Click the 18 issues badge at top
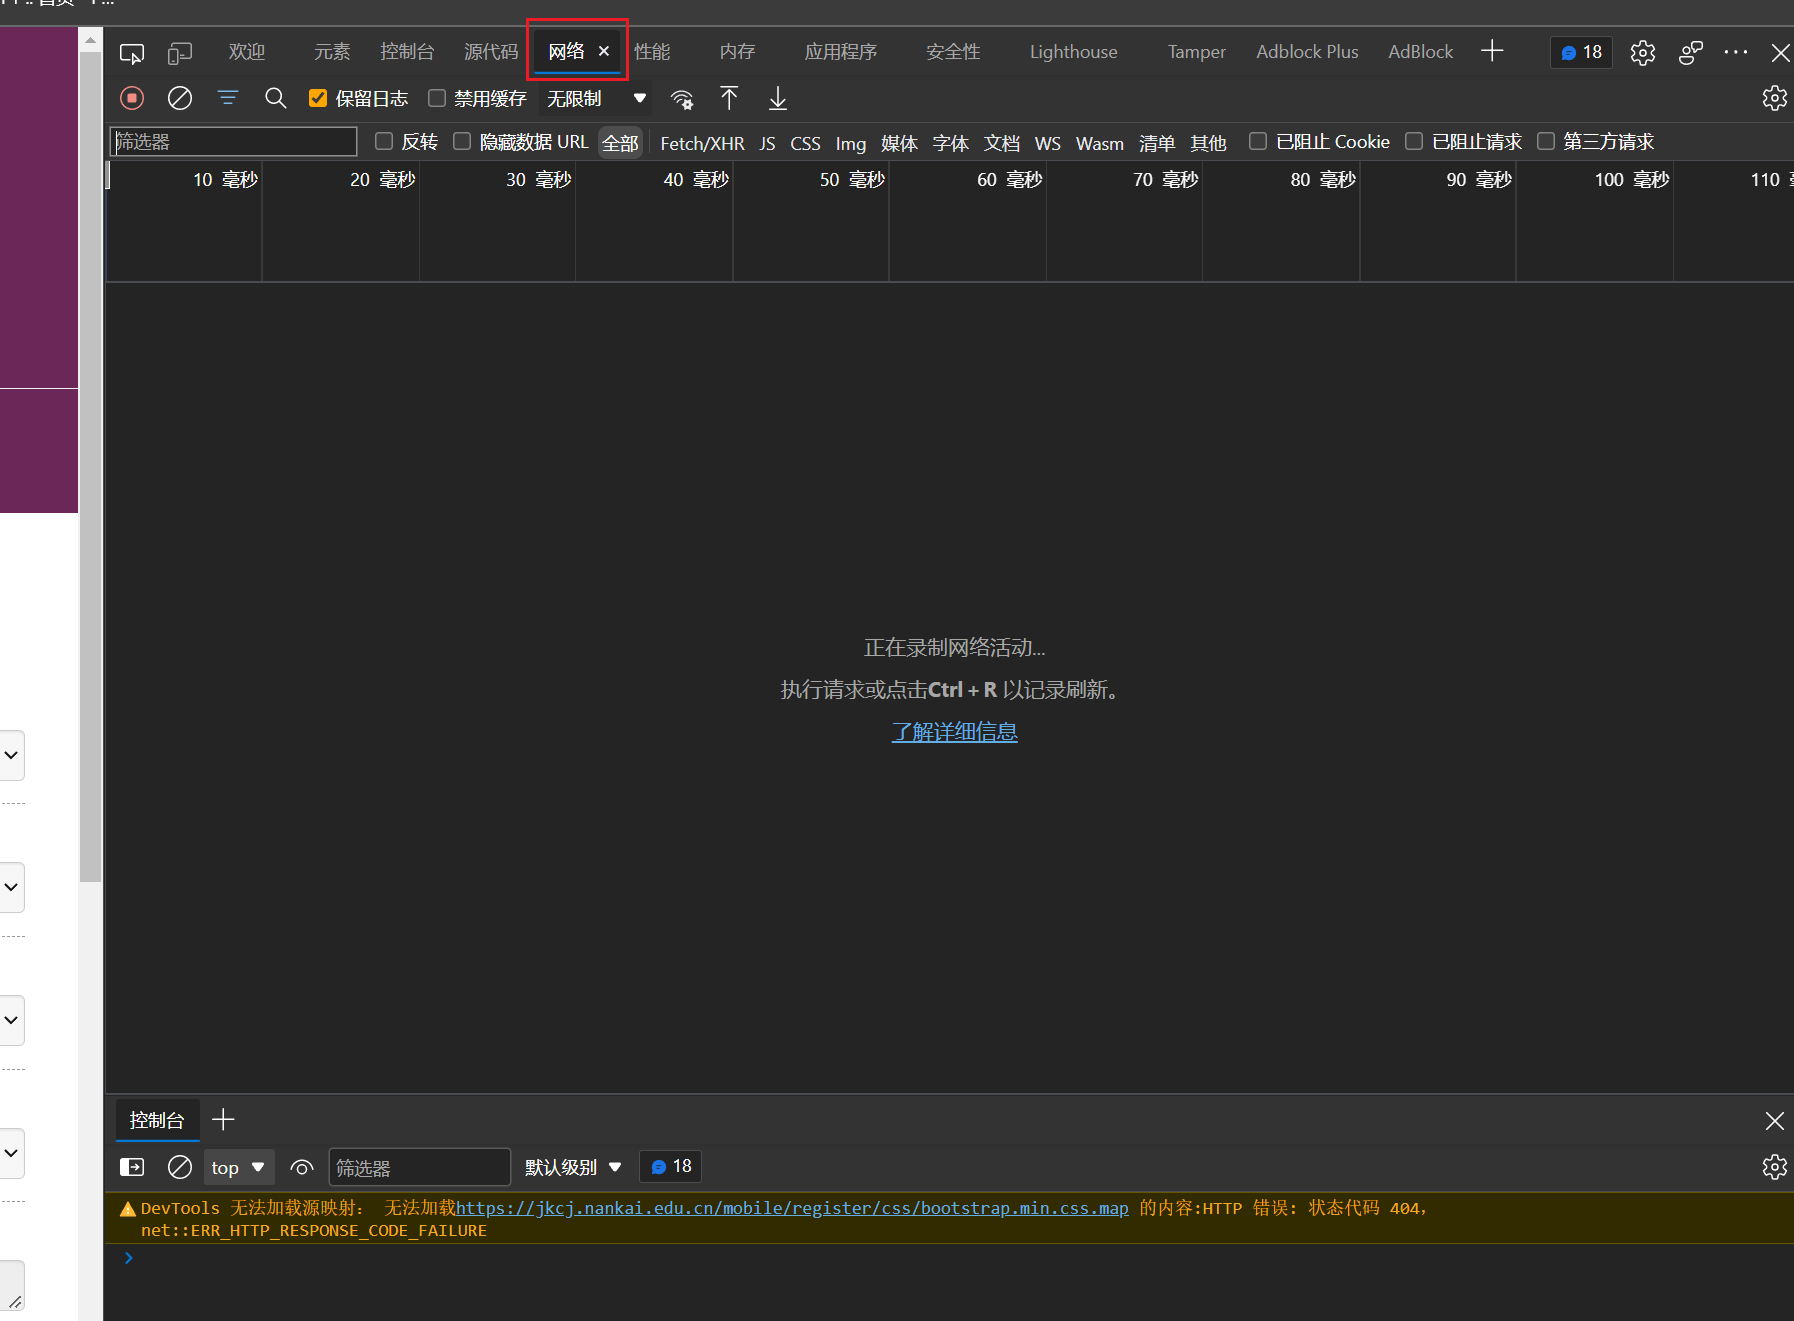Image resolution: width=1794 pixels, height=1321 pixels. (1582, 52)
